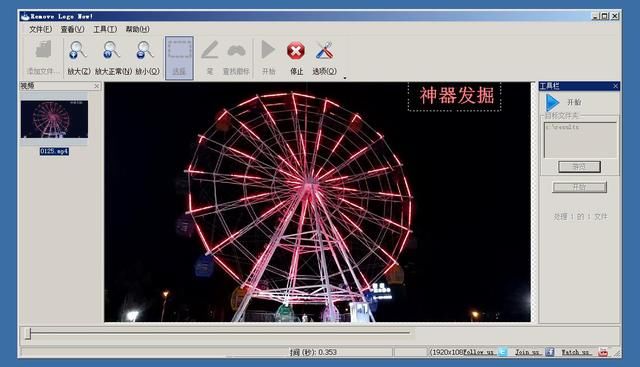Click the Twitter bird icon
640x367 pixels.
503,352
